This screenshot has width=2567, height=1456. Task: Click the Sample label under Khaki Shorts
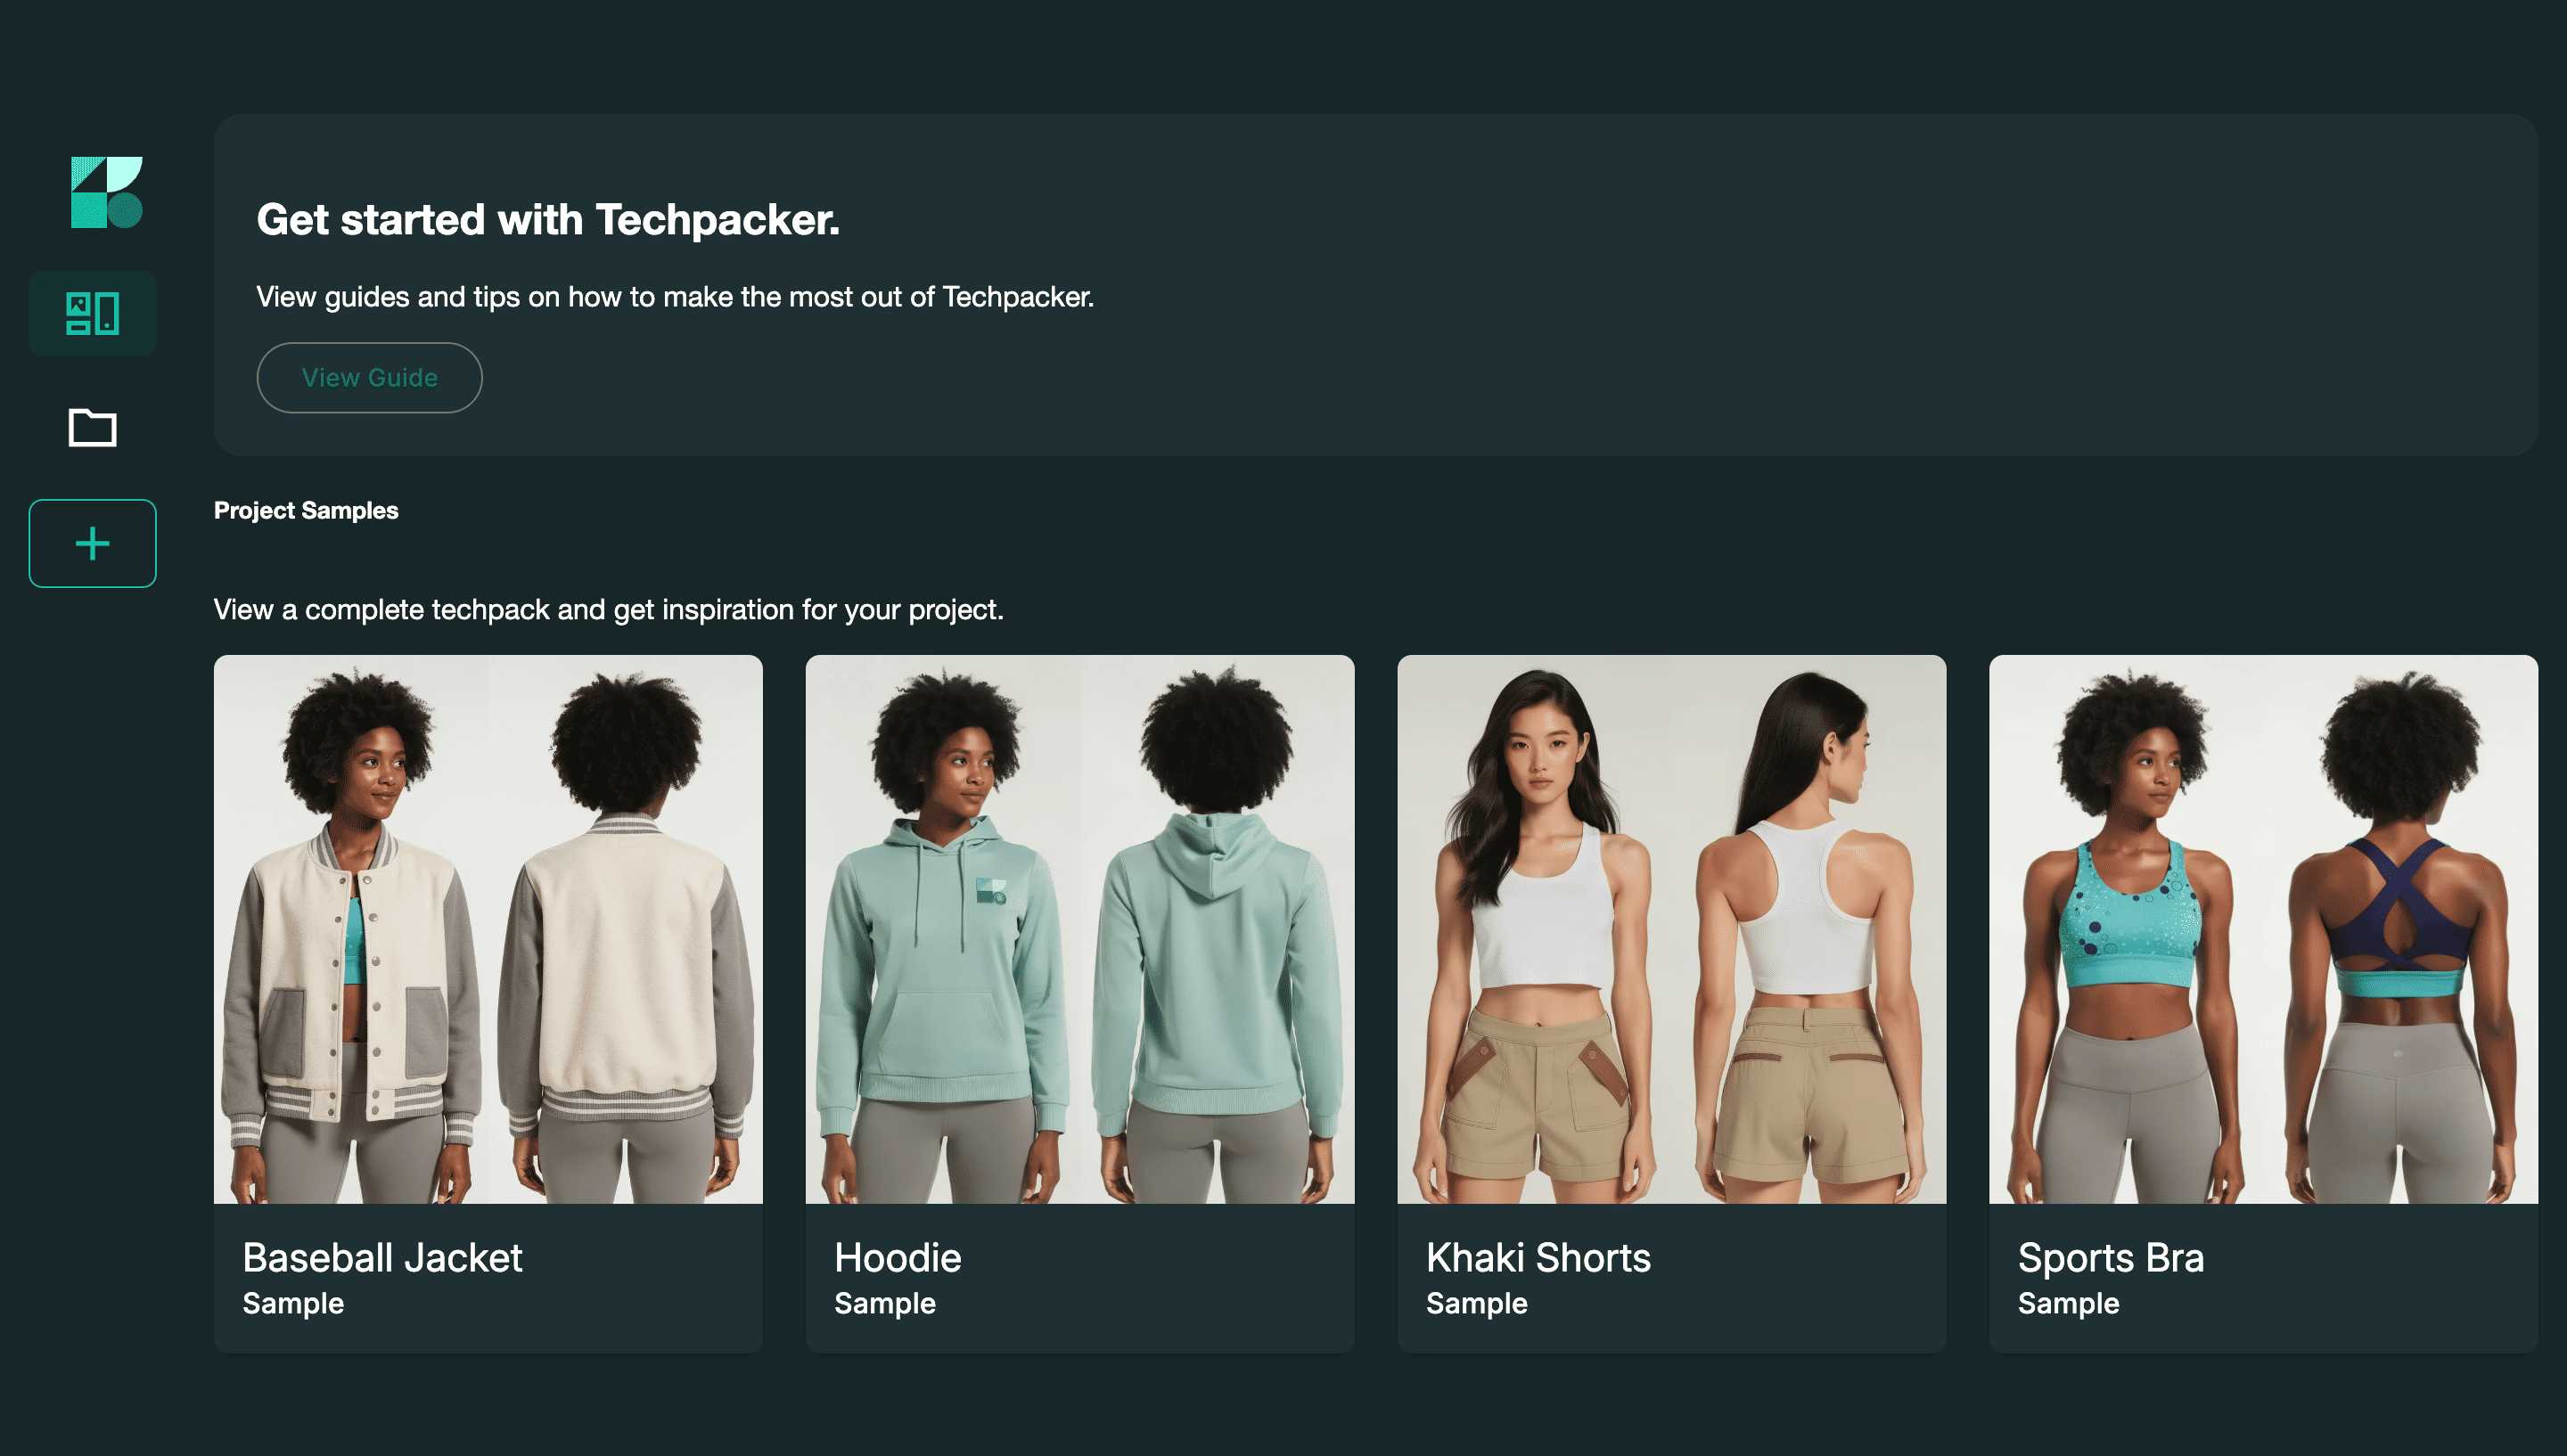(1477, 1303)
